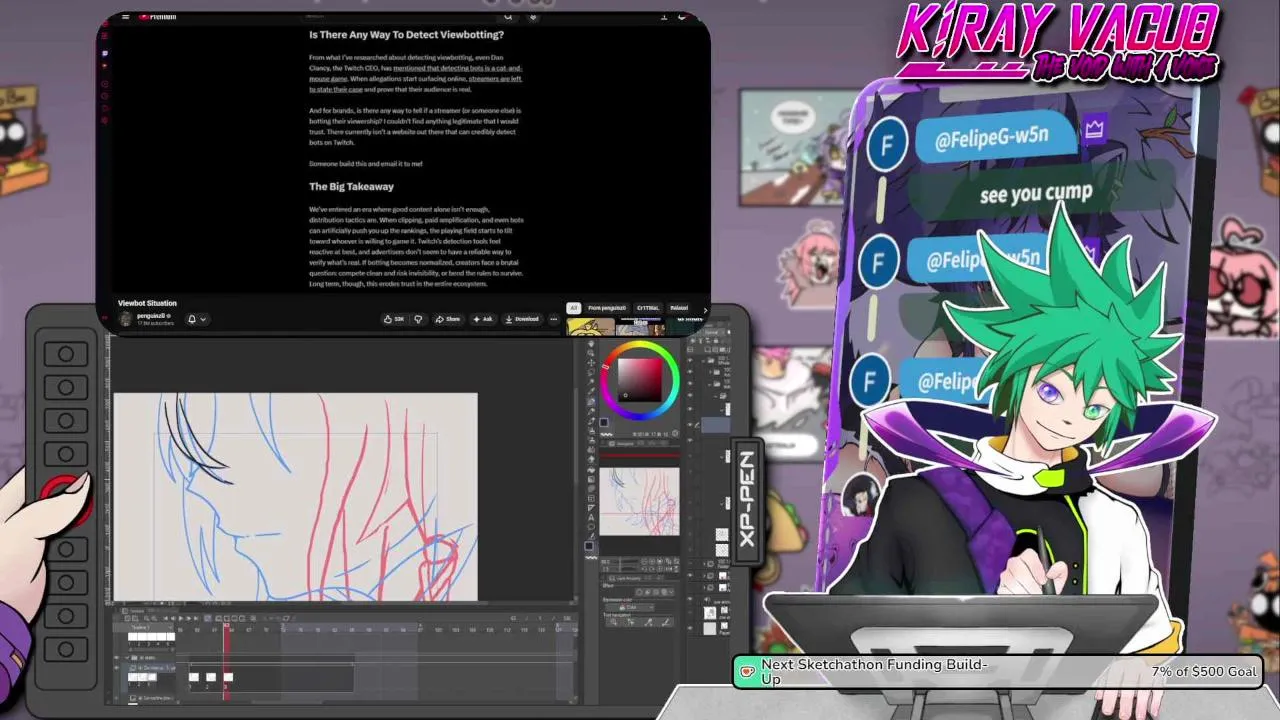Like the Viewbot Situation video

click(x=394, y=319)
